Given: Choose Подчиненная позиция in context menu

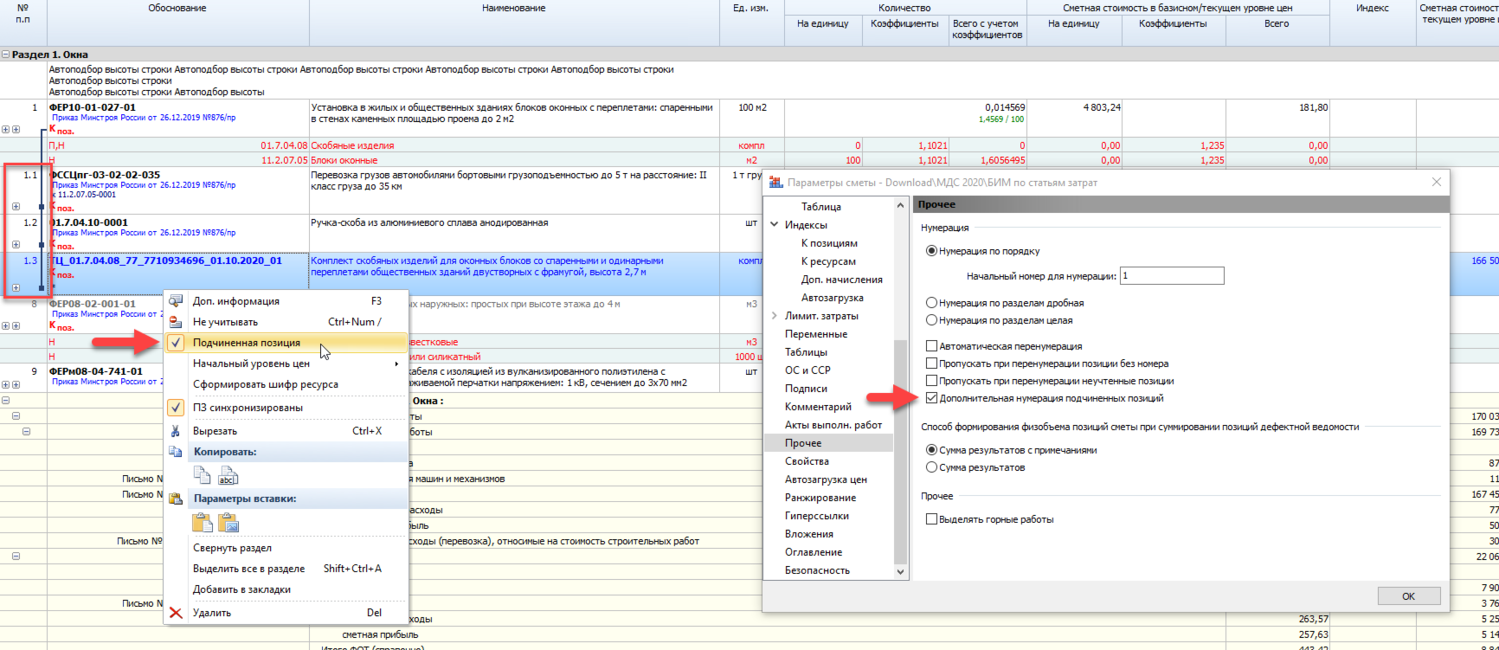Looking at the screenshot, I should click(246, 343).
